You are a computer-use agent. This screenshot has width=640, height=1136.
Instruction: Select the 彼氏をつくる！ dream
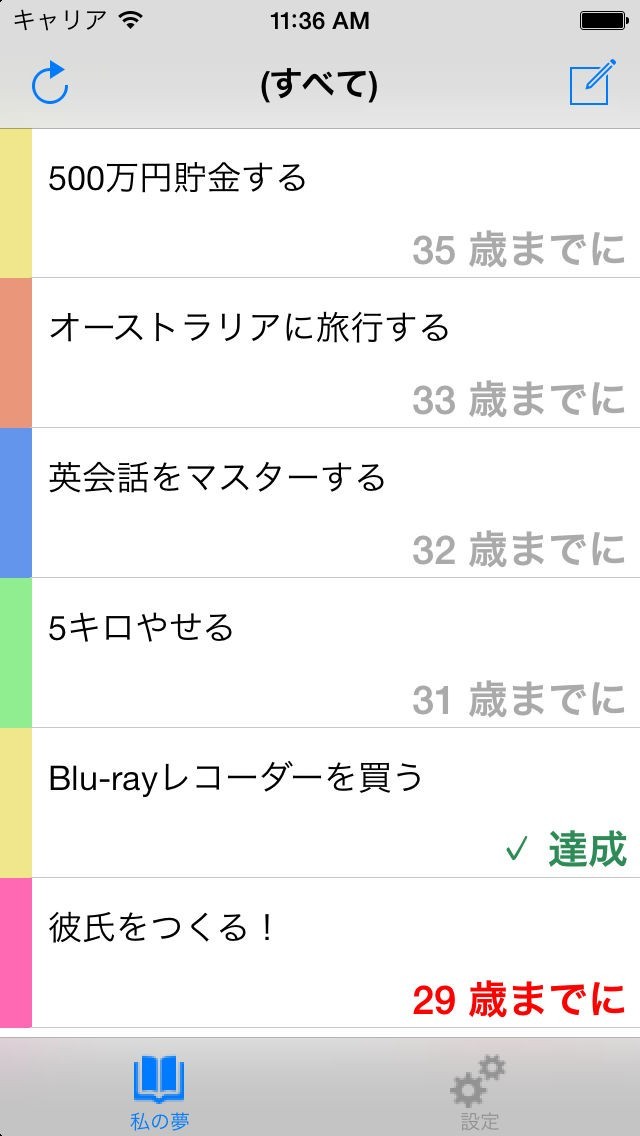click(162, 929)
